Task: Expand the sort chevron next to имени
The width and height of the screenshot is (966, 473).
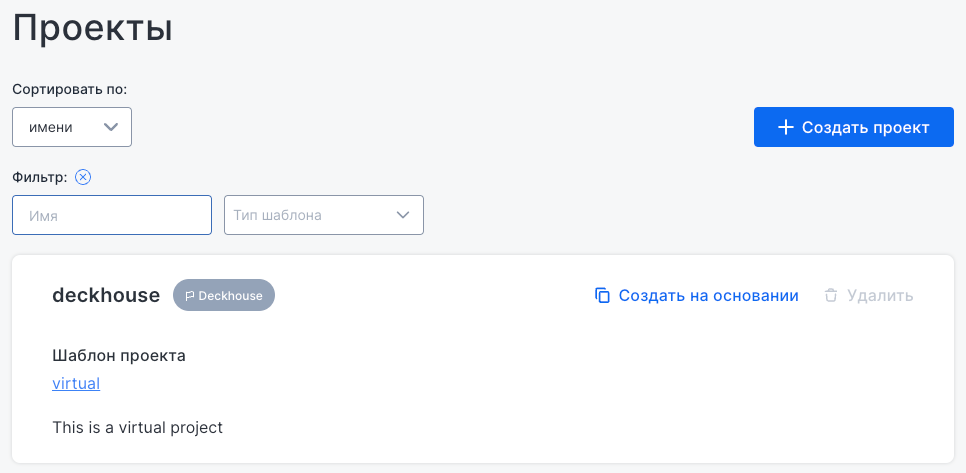Action: (x=111, y=127)
